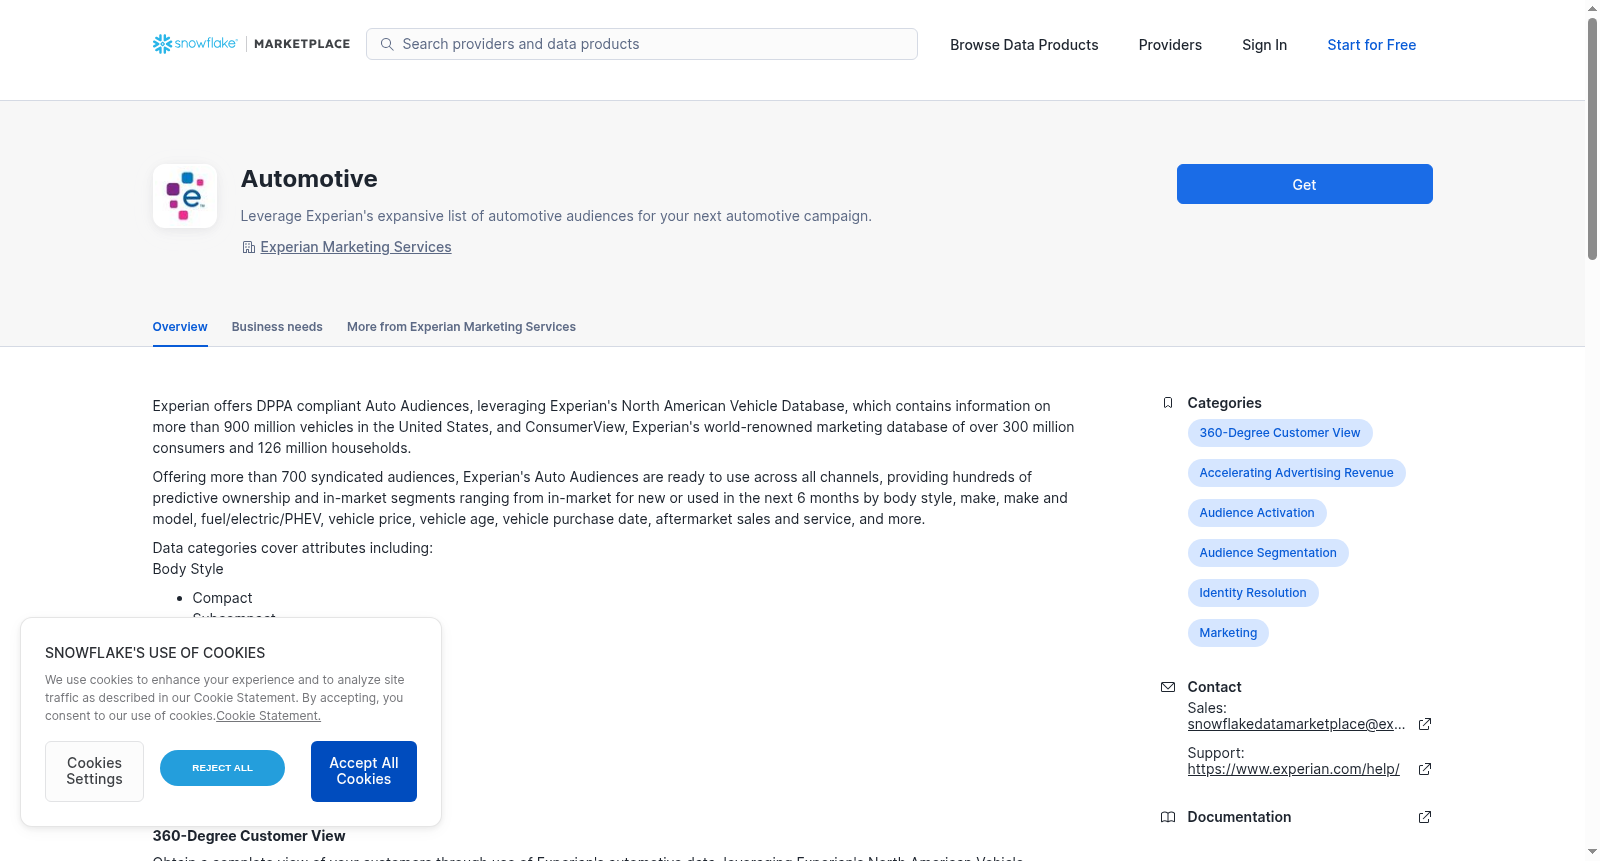
Task: Click the 360-Degree Customer View section heading
Action: point(249,836)
